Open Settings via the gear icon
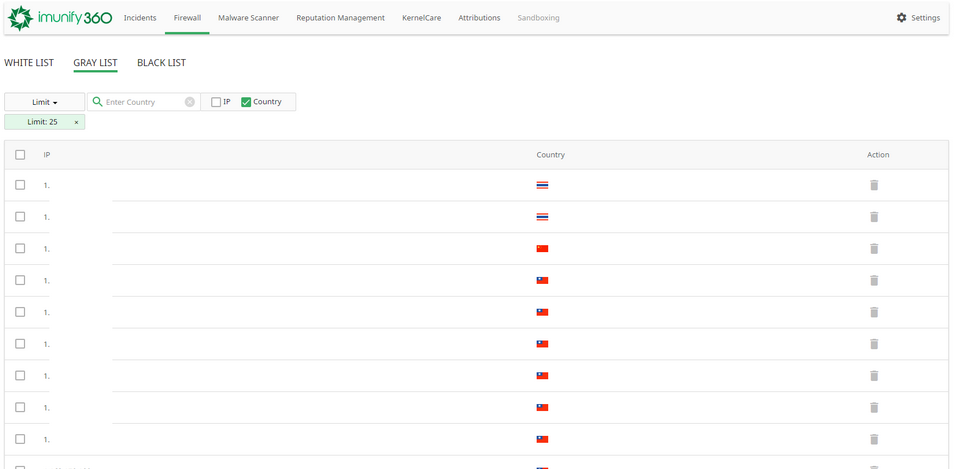 [901, 18]
